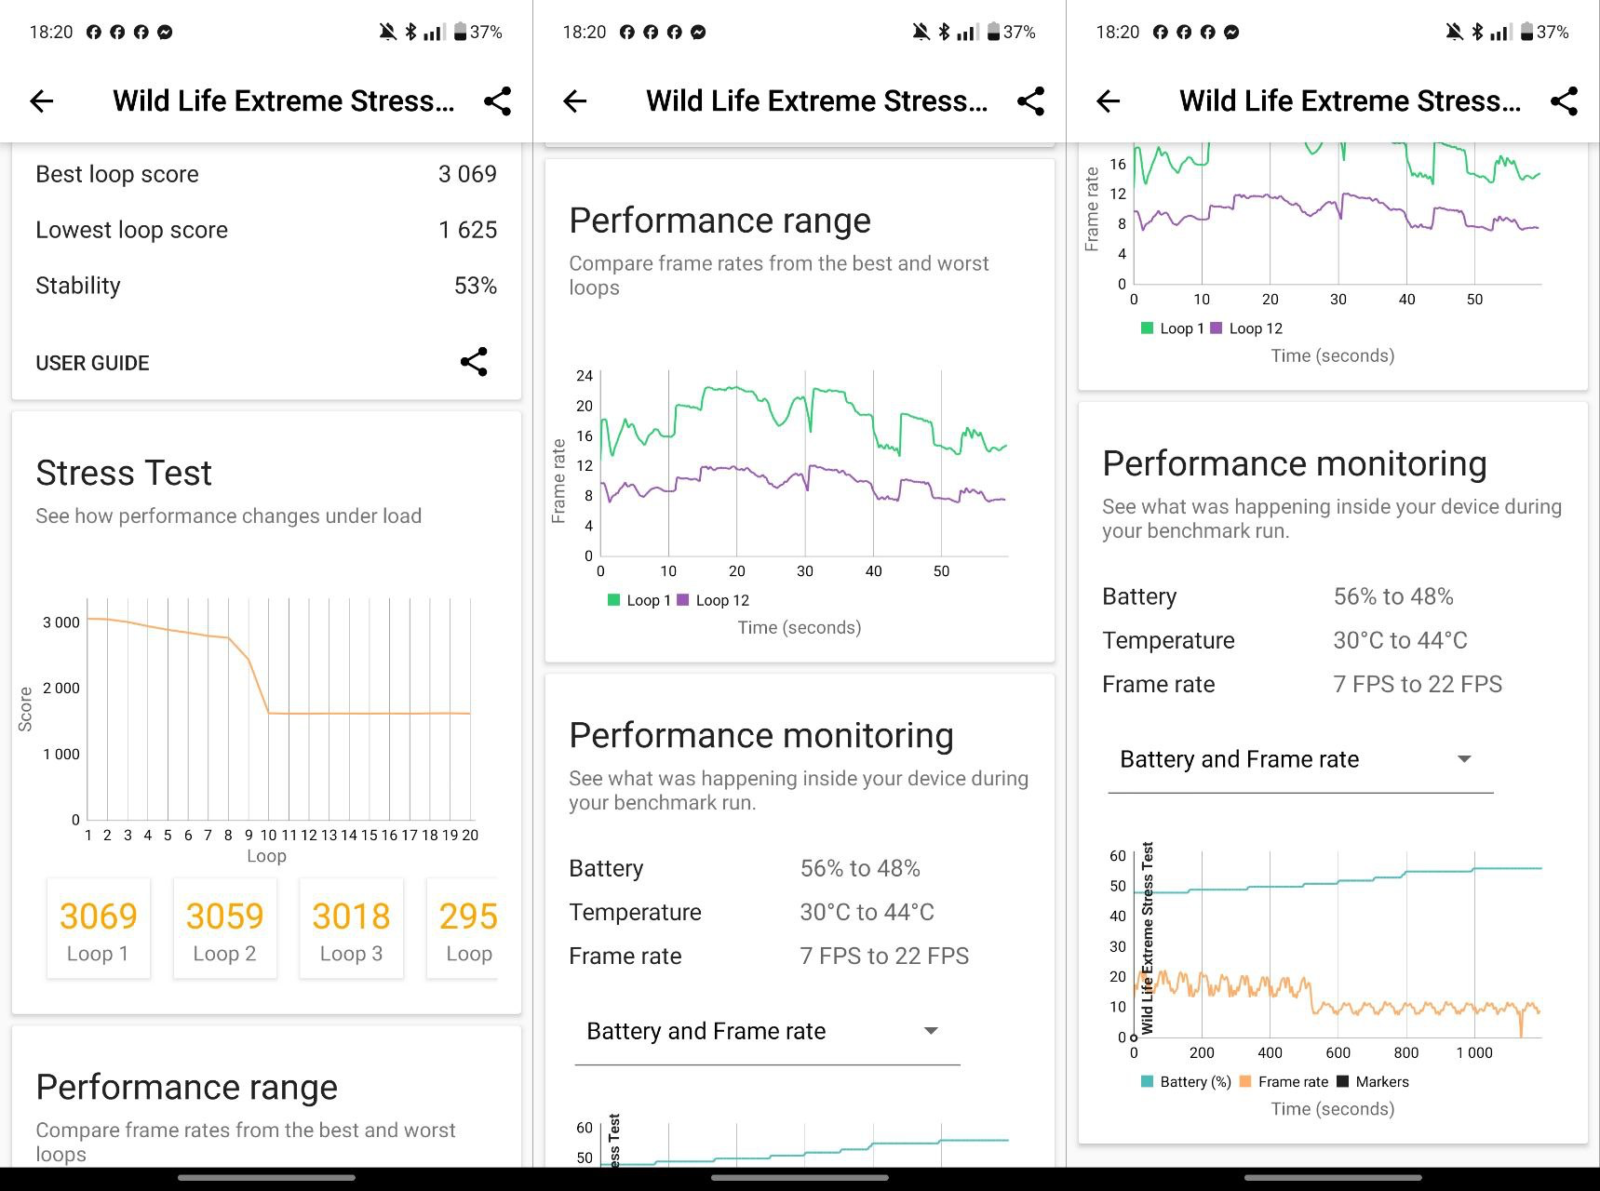The image size is (1600, 1191).
Task: Tap back arrow in right screen header
Action: (1108, 101)
